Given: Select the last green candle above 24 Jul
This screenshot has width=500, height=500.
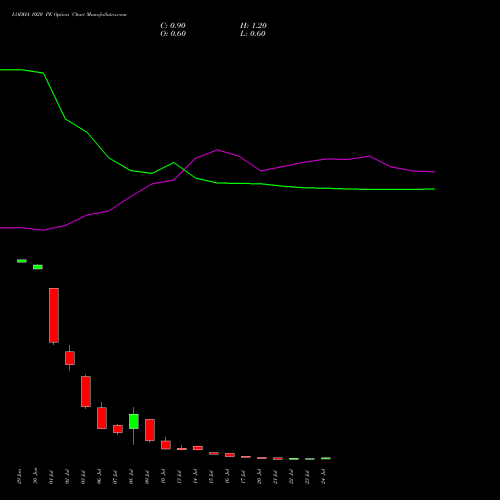Looking at the screenshot, I should coord(326,458).
